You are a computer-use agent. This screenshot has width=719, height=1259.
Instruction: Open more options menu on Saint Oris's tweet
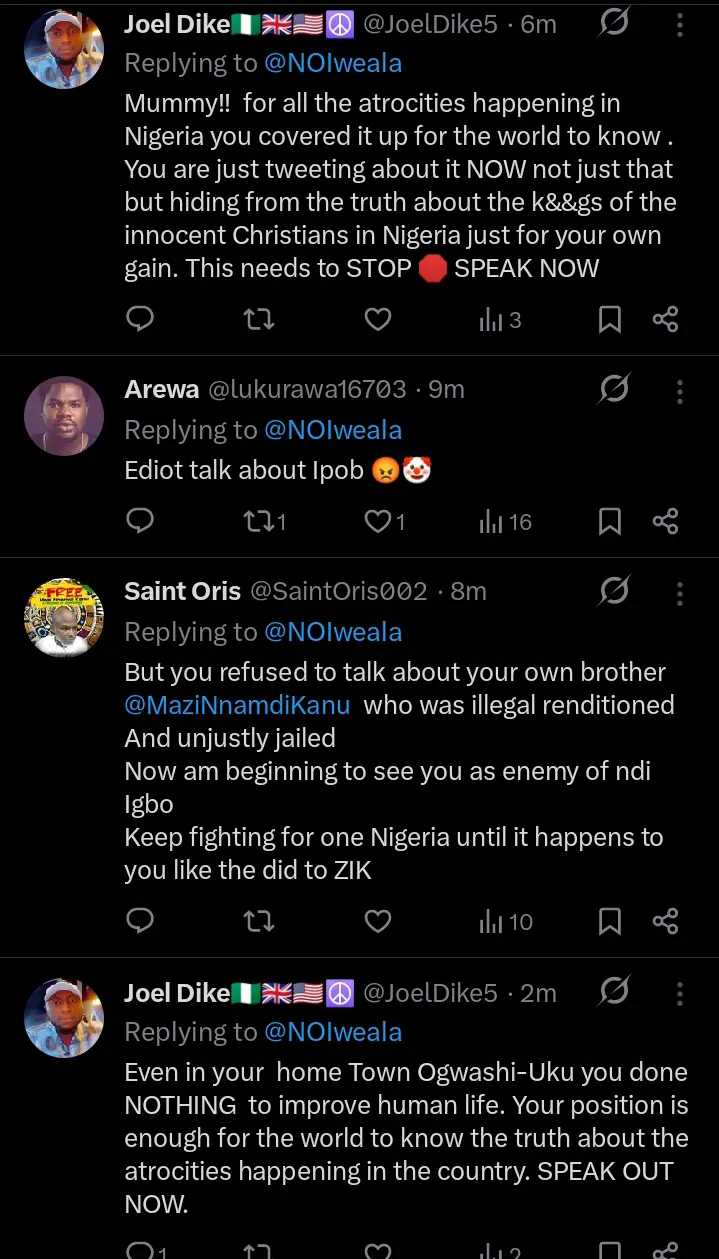click(x=680, y=593)
